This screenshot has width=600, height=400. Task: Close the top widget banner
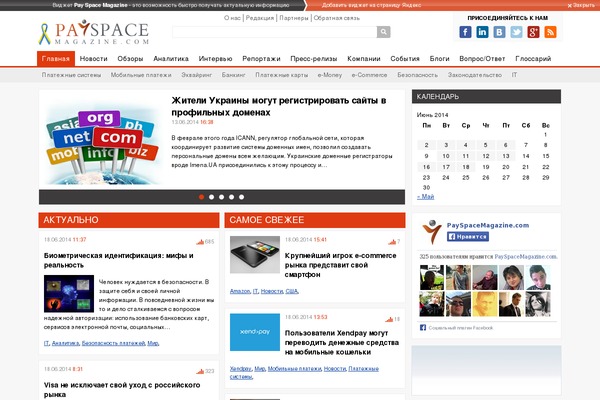pyautogui.click(x=581, y=5)
